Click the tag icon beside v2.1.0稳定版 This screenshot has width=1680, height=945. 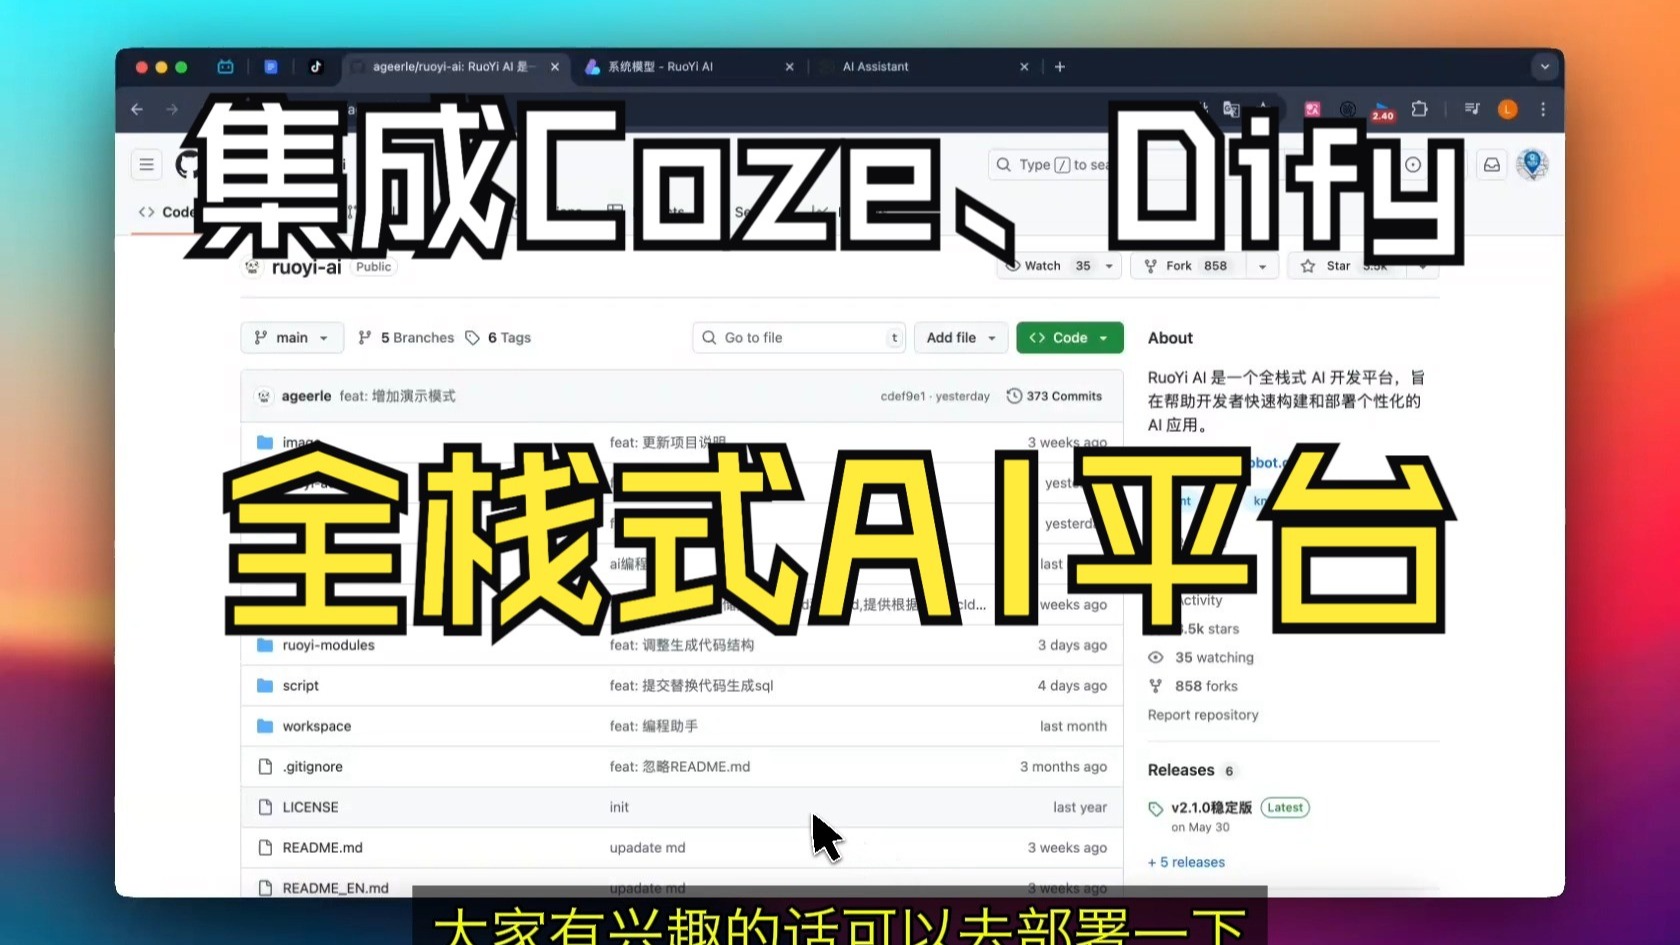click(1156, 808)
